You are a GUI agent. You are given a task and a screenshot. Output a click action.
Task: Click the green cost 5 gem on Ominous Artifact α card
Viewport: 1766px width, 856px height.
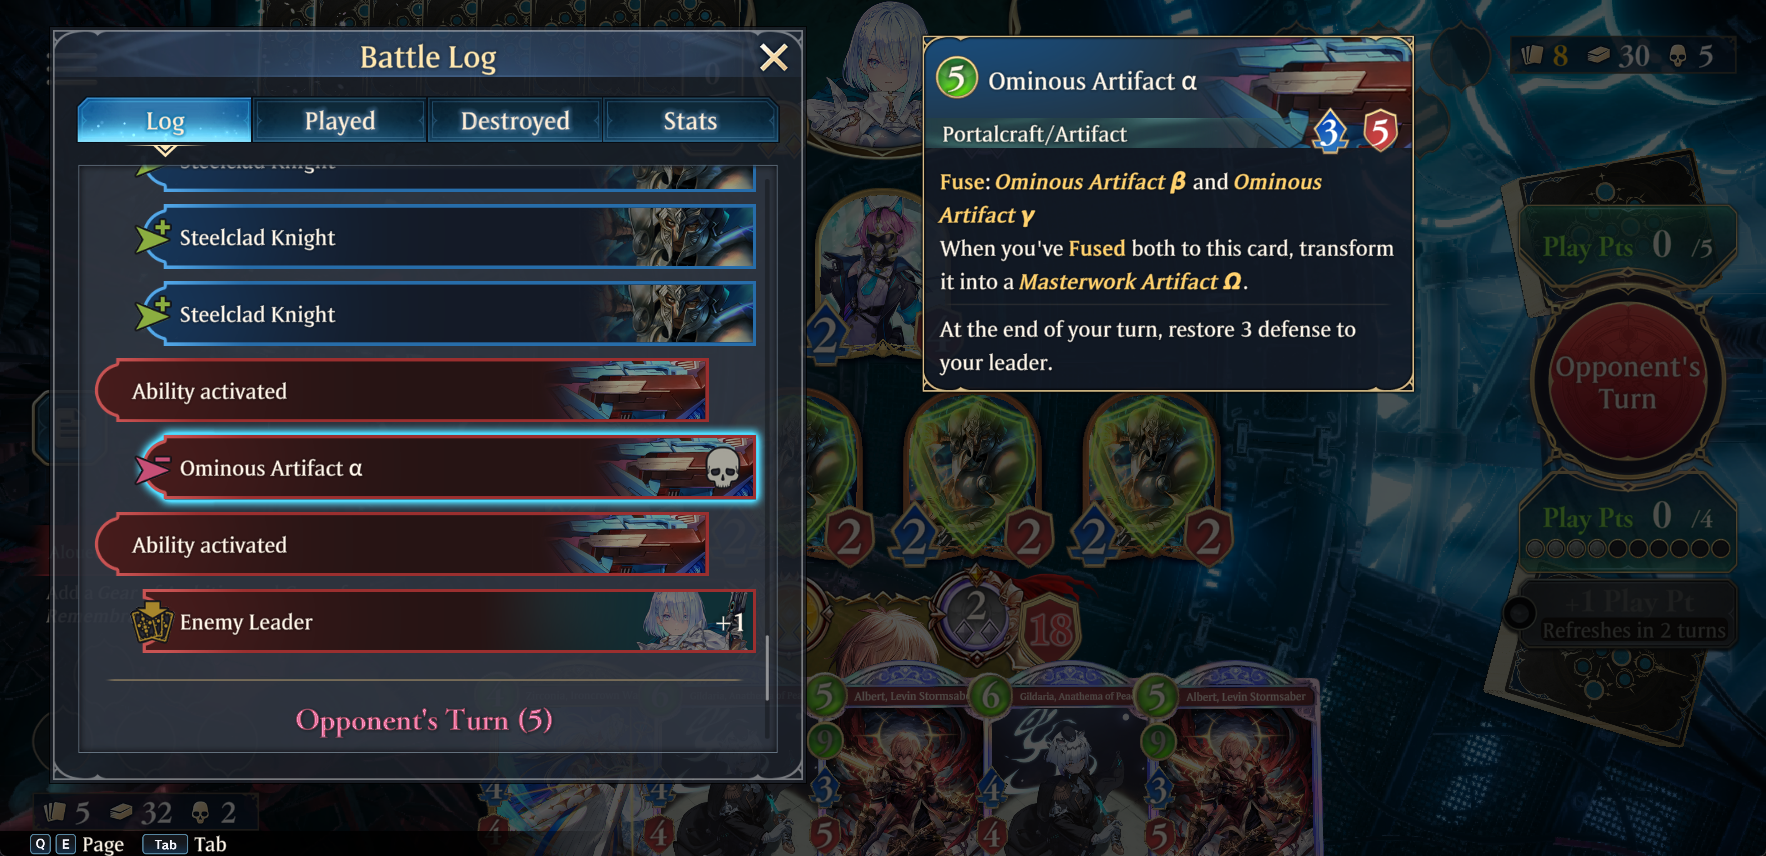[957, 78]
